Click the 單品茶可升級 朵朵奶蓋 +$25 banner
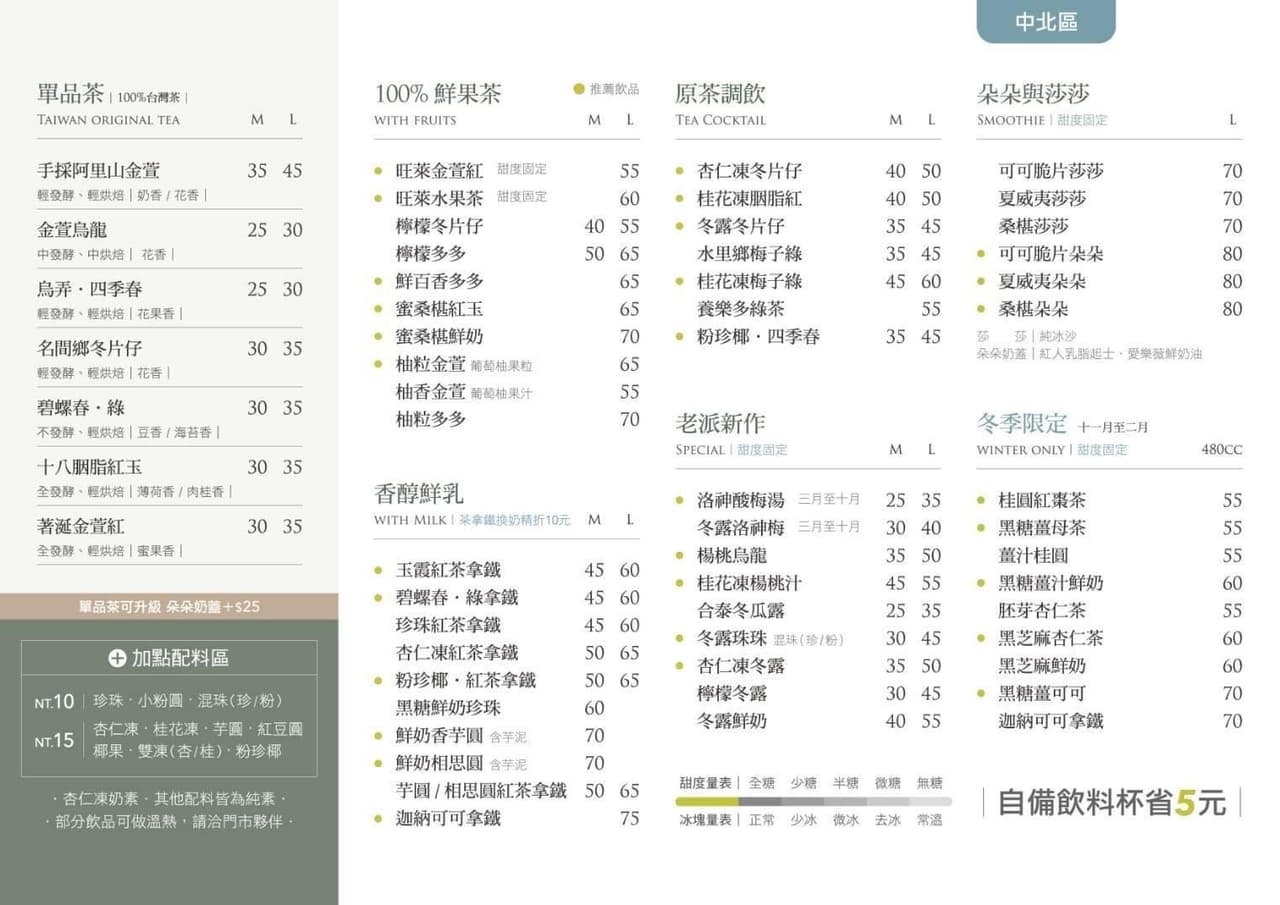 [169, 606]
